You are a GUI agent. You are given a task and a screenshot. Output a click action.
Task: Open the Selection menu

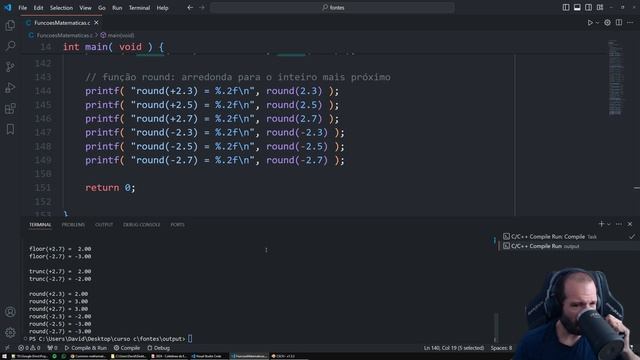pyautogui.click(x=61, y=8)
